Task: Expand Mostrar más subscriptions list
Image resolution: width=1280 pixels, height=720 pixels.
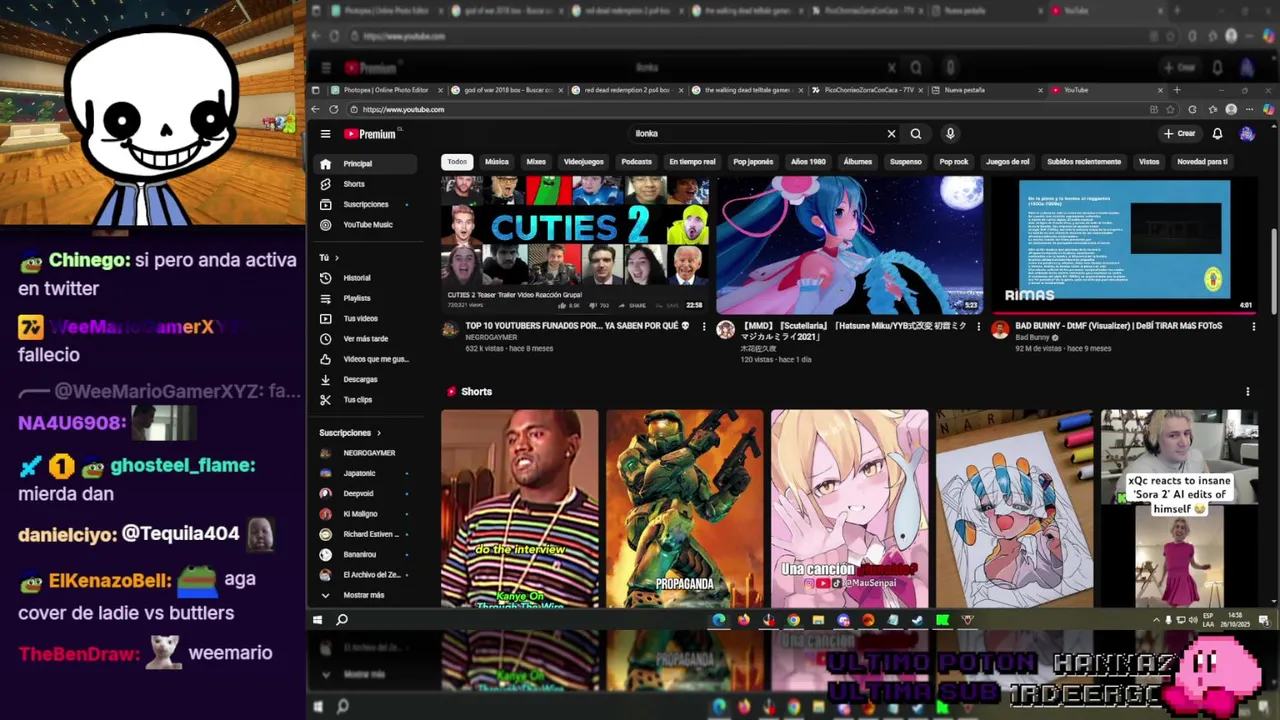Action: [363, 595]
